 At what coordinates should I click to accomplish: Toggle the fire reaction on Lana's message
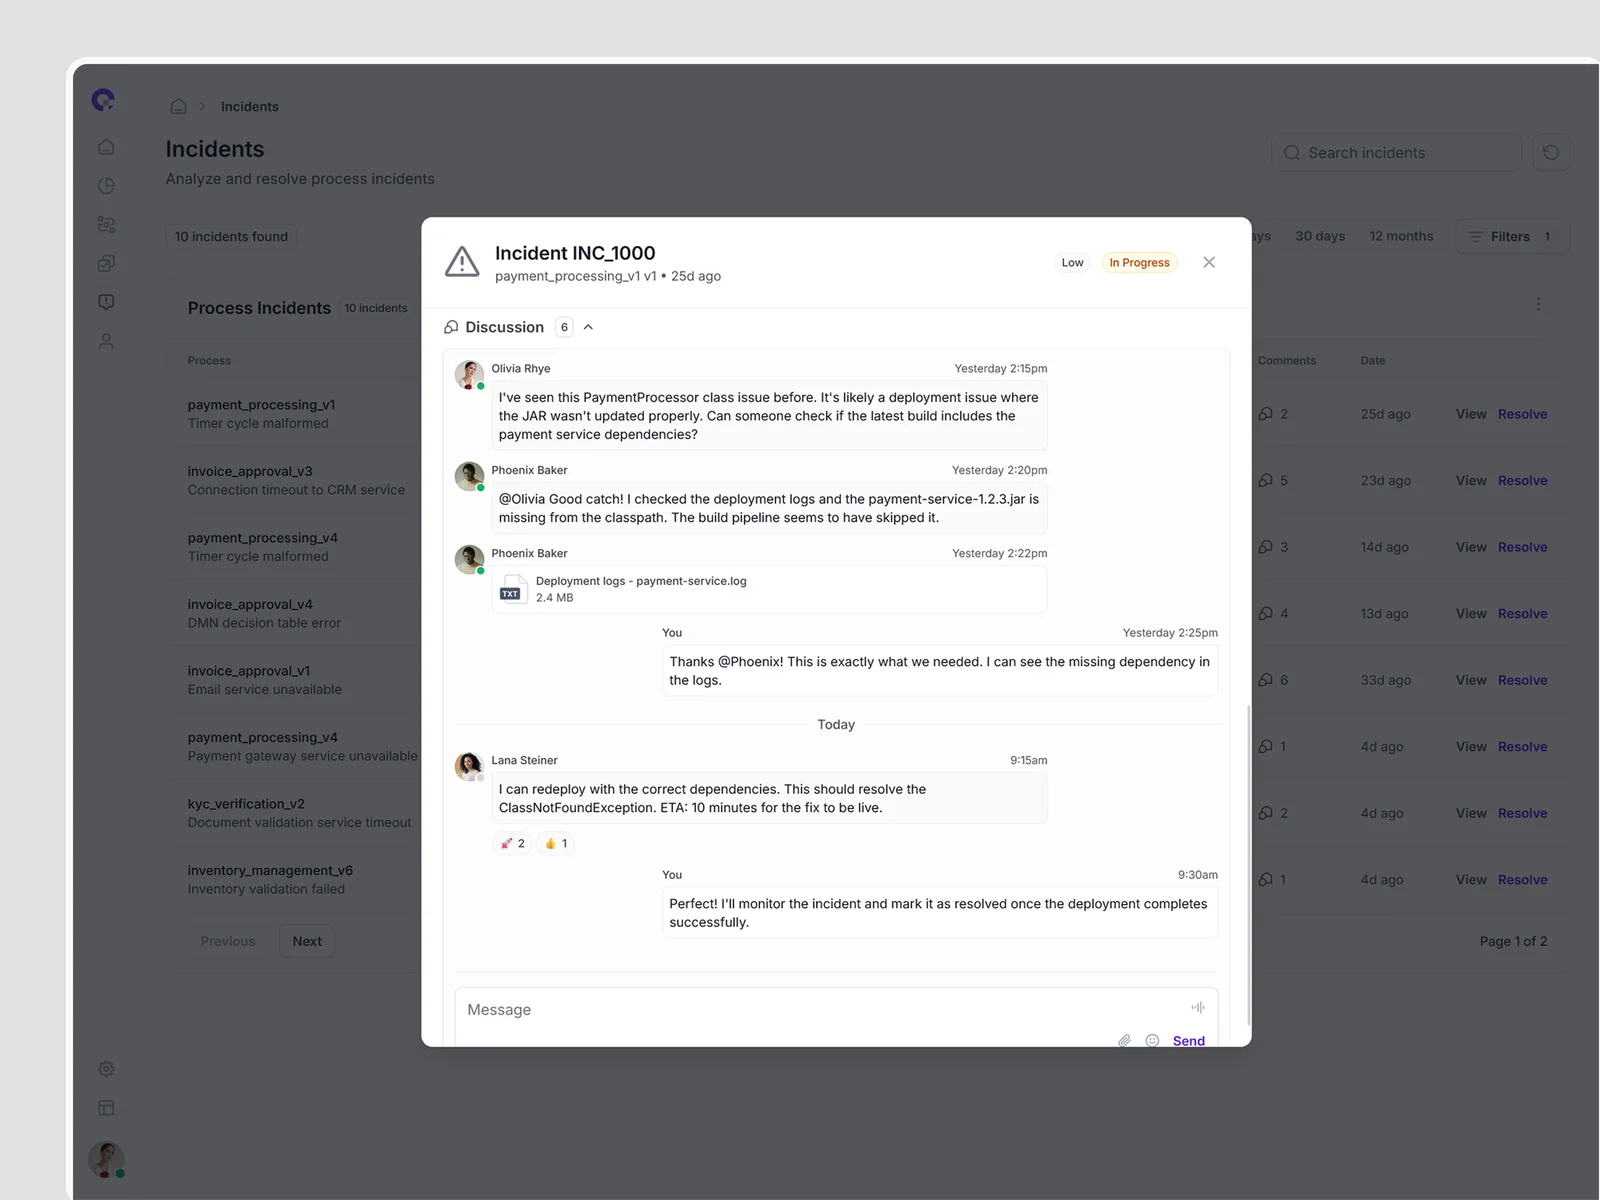tap(556, 843)
